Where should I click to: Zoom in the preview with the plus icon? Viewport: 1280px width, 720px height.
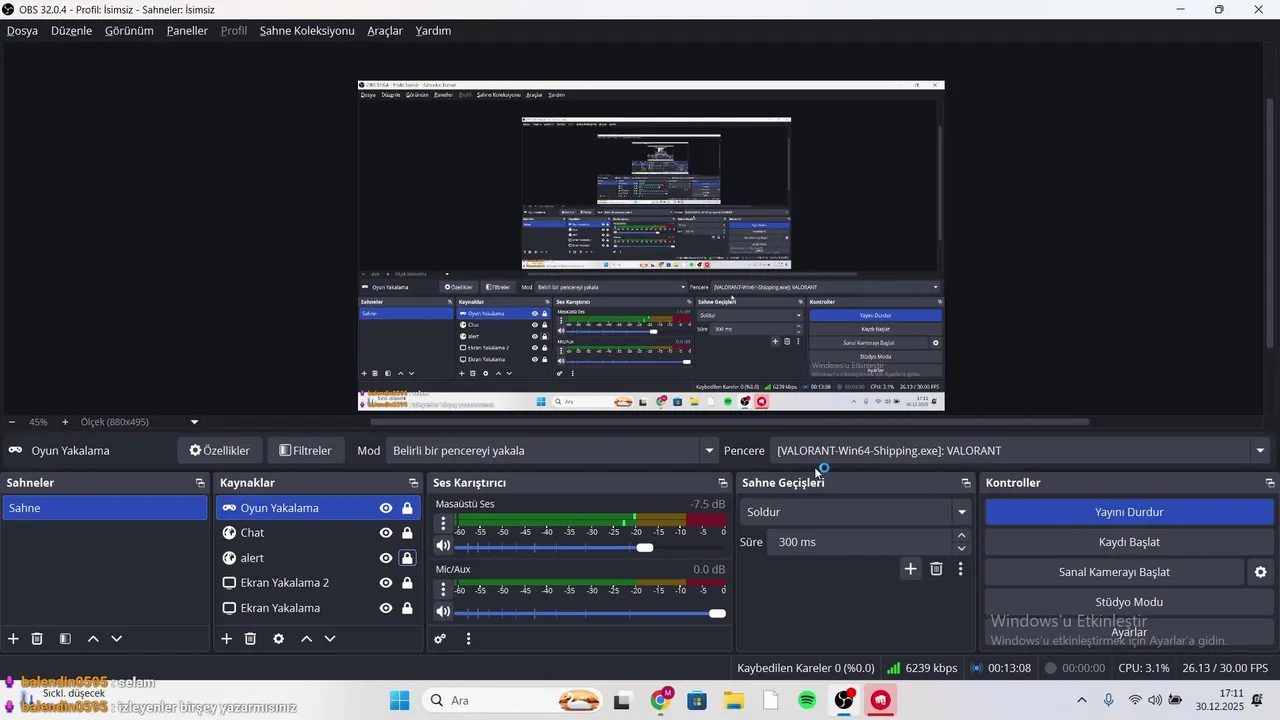tap(65, 422)
